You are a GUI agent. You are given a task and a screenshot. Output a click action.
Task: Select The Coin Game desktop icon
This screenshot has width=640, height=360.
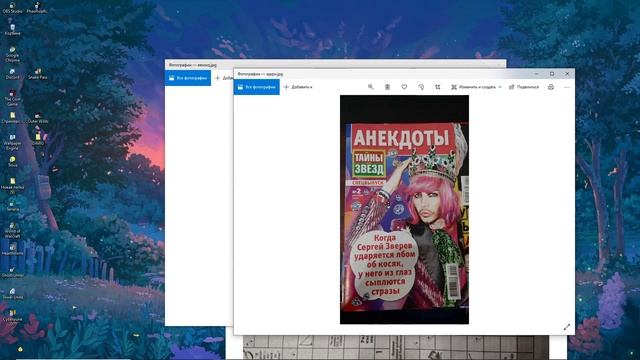[x=13, y=98]
